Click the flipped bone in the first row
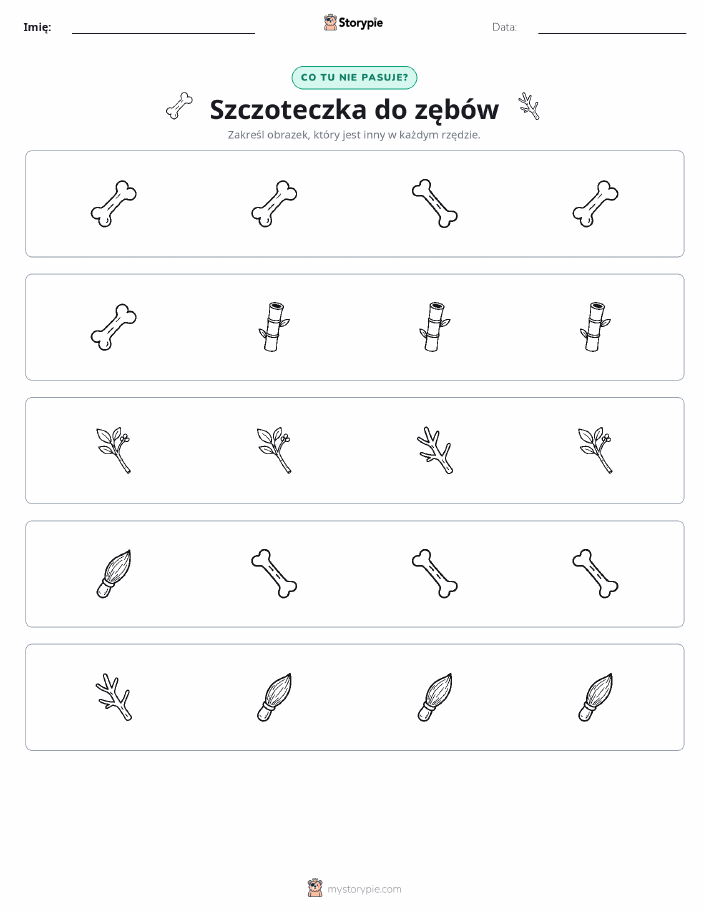This screenshot has height=917, width=709. tap(435, 204)
